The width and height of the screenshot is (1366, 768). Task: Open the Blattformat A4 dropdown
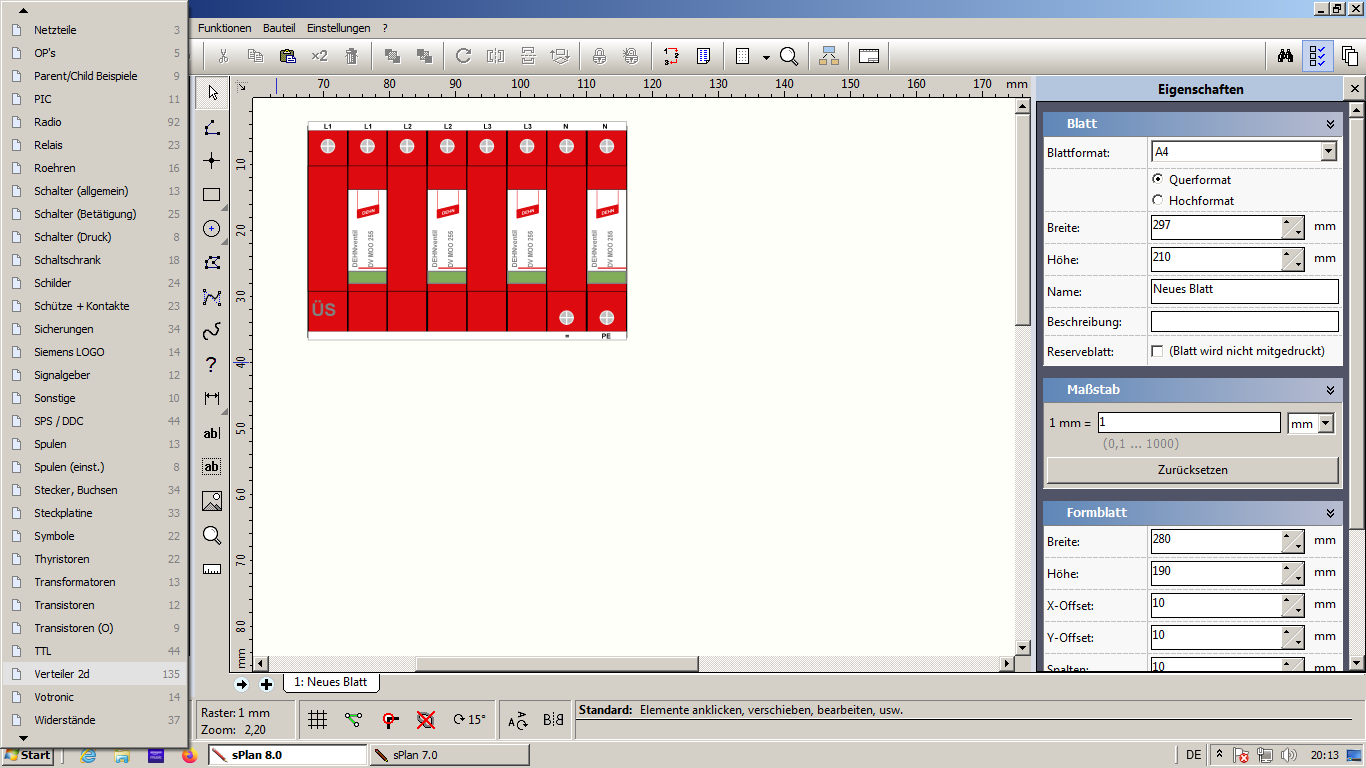(1329, 152)
